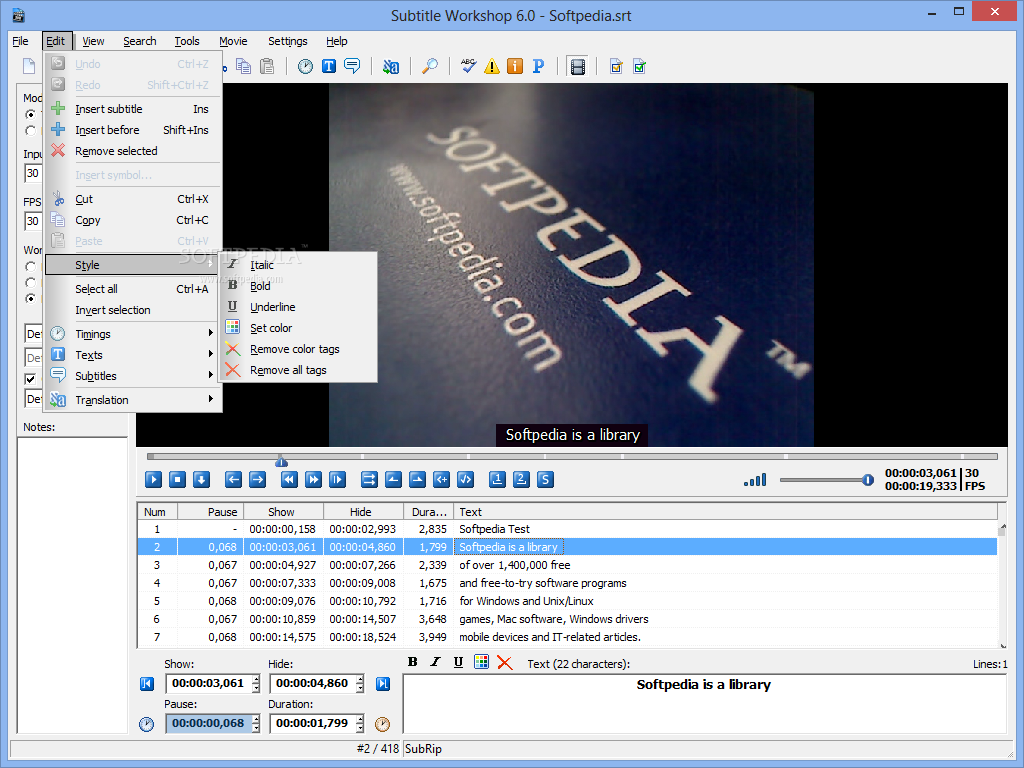
Task: Apply Bold using the B editor button
Action: pyautogui.click(x=413, y=662)
